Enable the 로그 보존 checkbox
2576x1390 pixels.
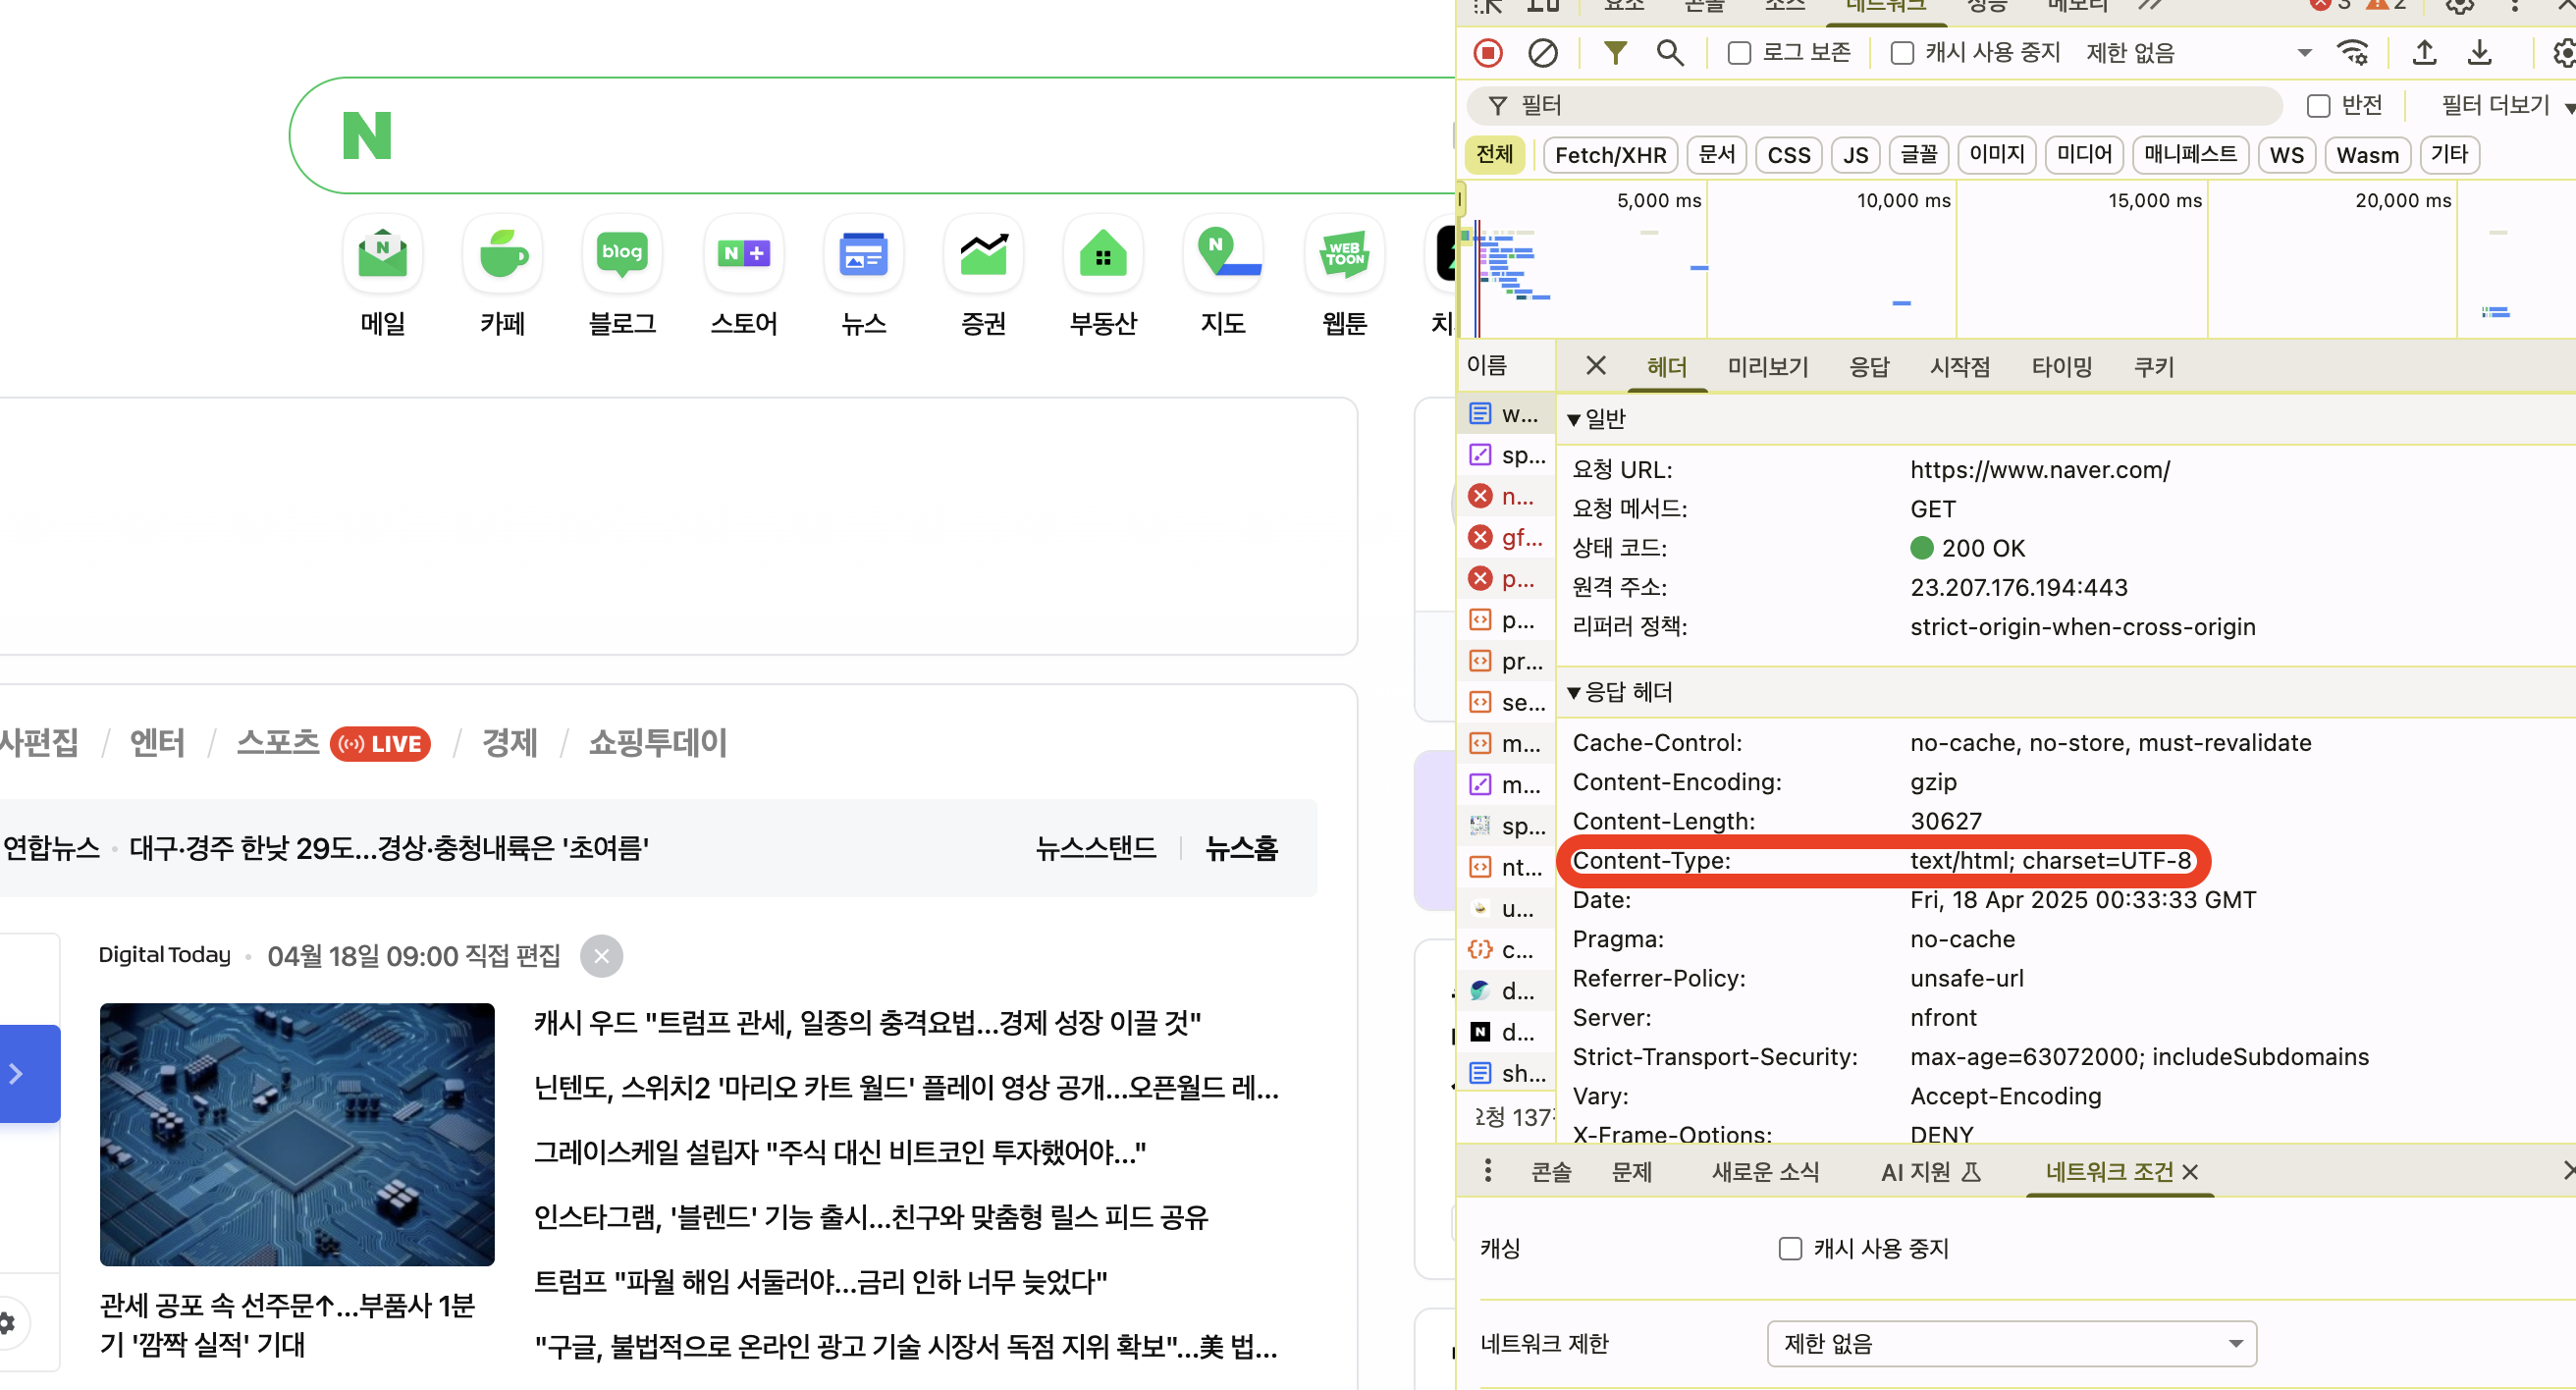[x=1739, y=53]
